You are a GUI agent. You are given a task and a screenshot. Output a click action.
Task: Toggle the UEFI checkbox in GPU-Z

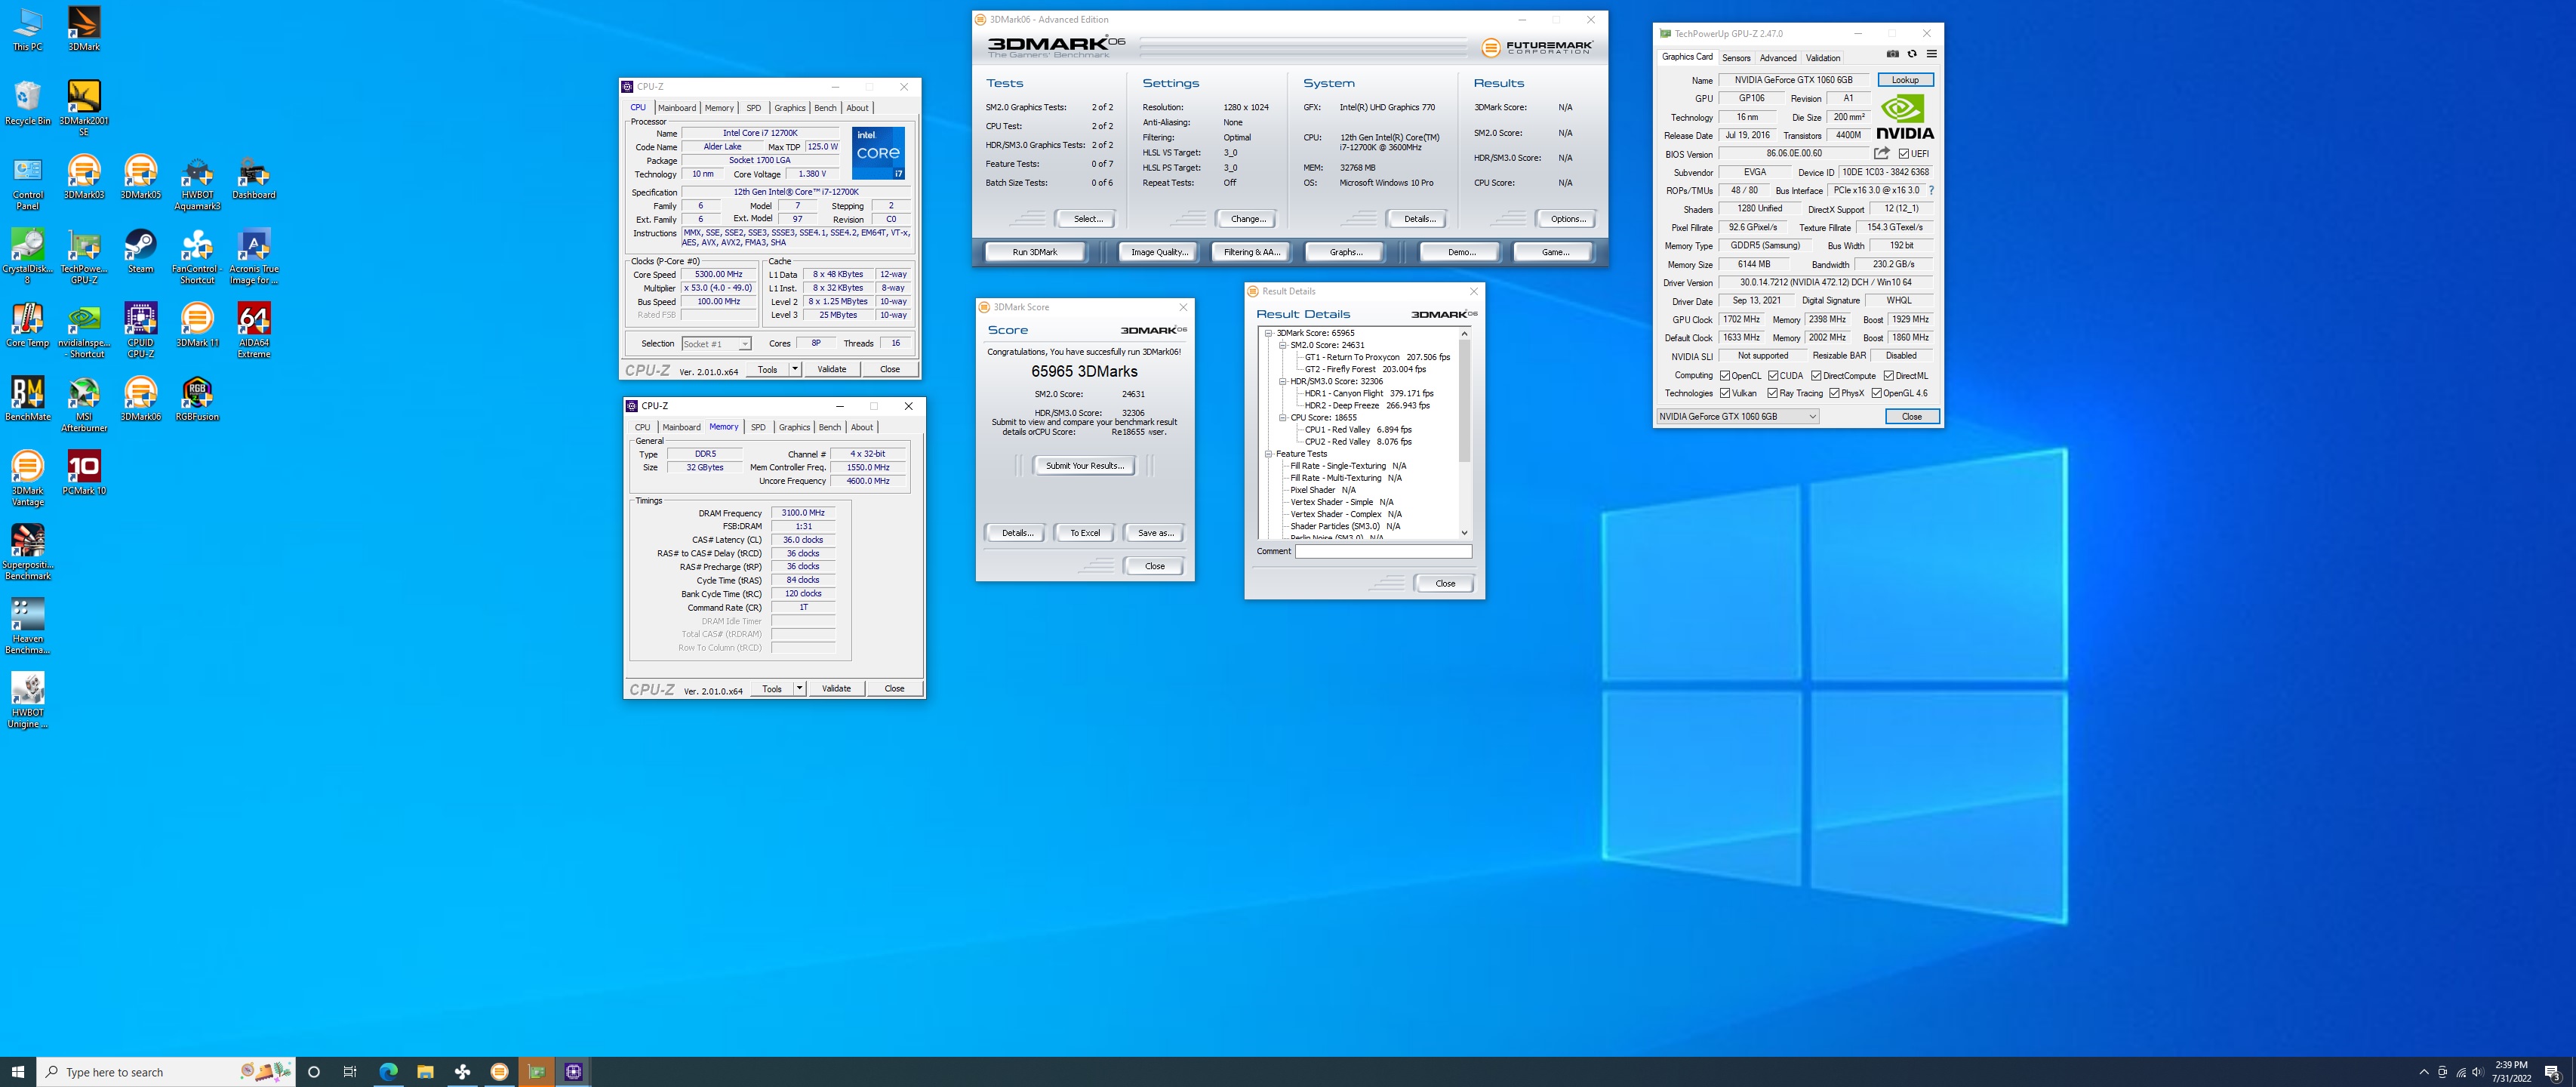[1903, 154]
